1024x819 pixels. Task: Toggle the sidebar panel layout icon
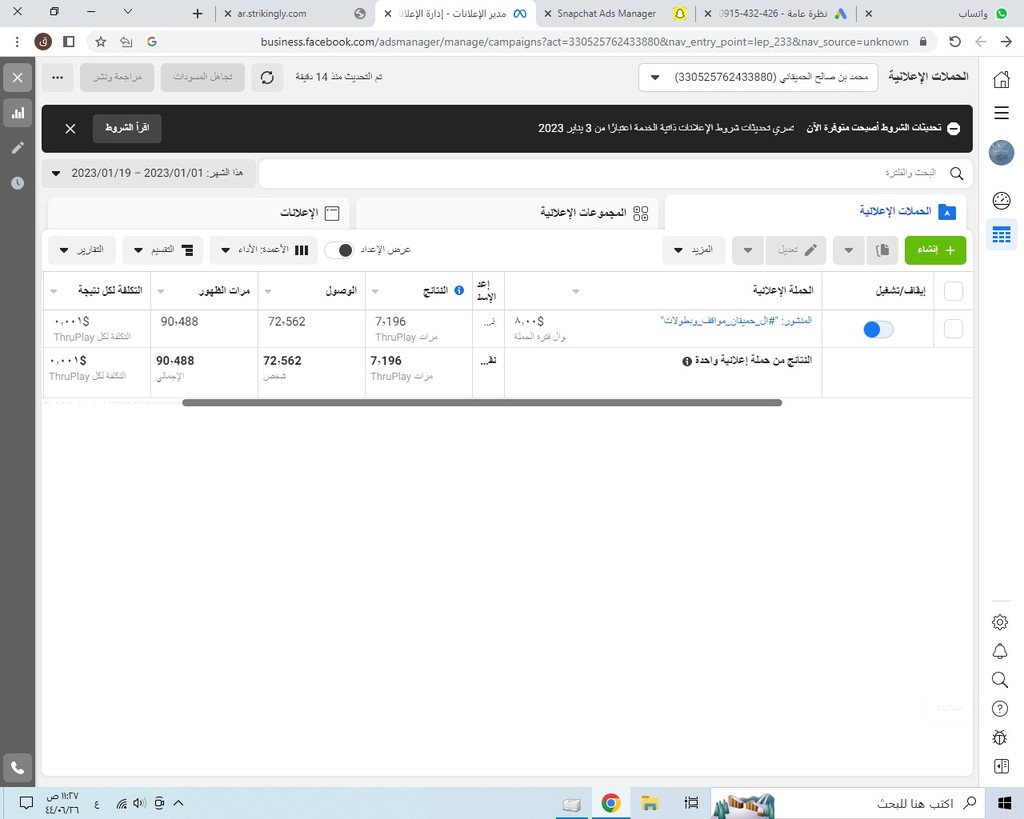[x=1001, y=766]
